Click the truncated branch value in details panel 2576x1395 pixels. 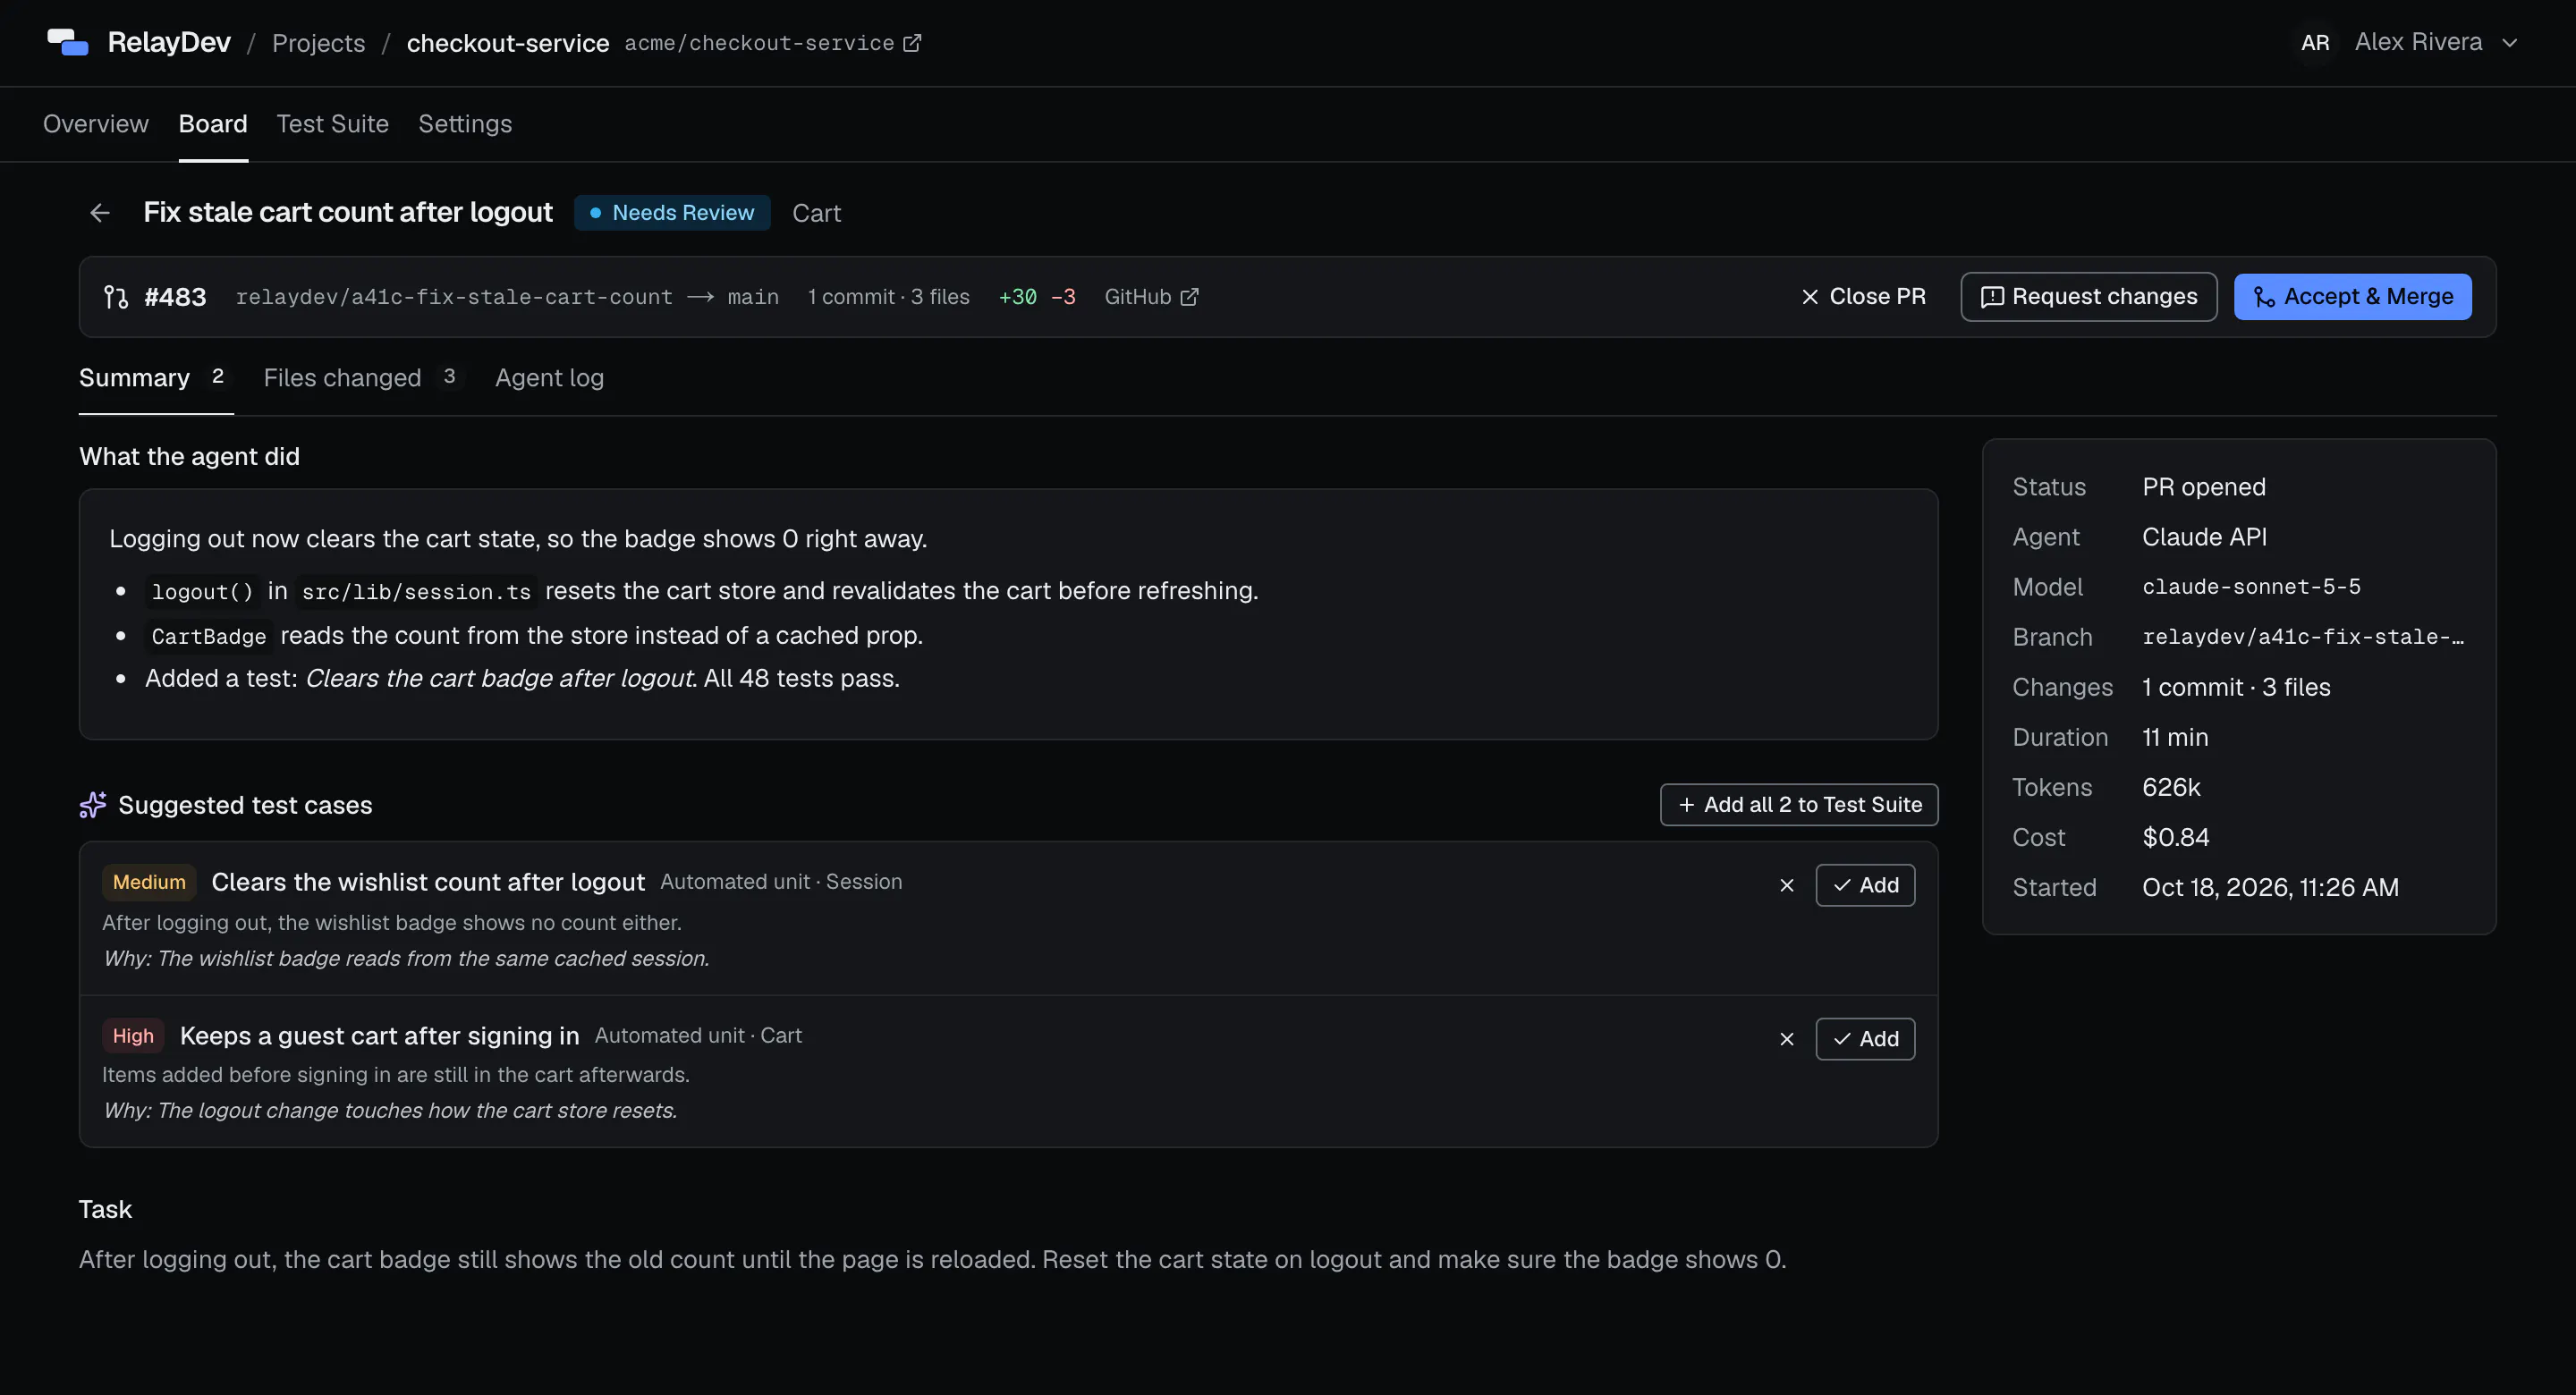coord(2303,637)
